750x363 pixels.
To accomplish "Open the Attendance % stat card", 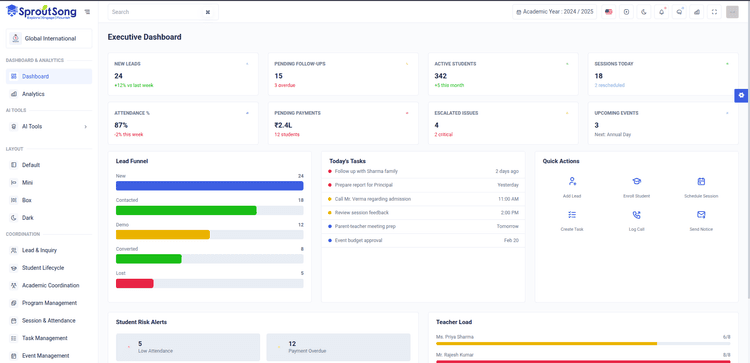I will 183,123.
